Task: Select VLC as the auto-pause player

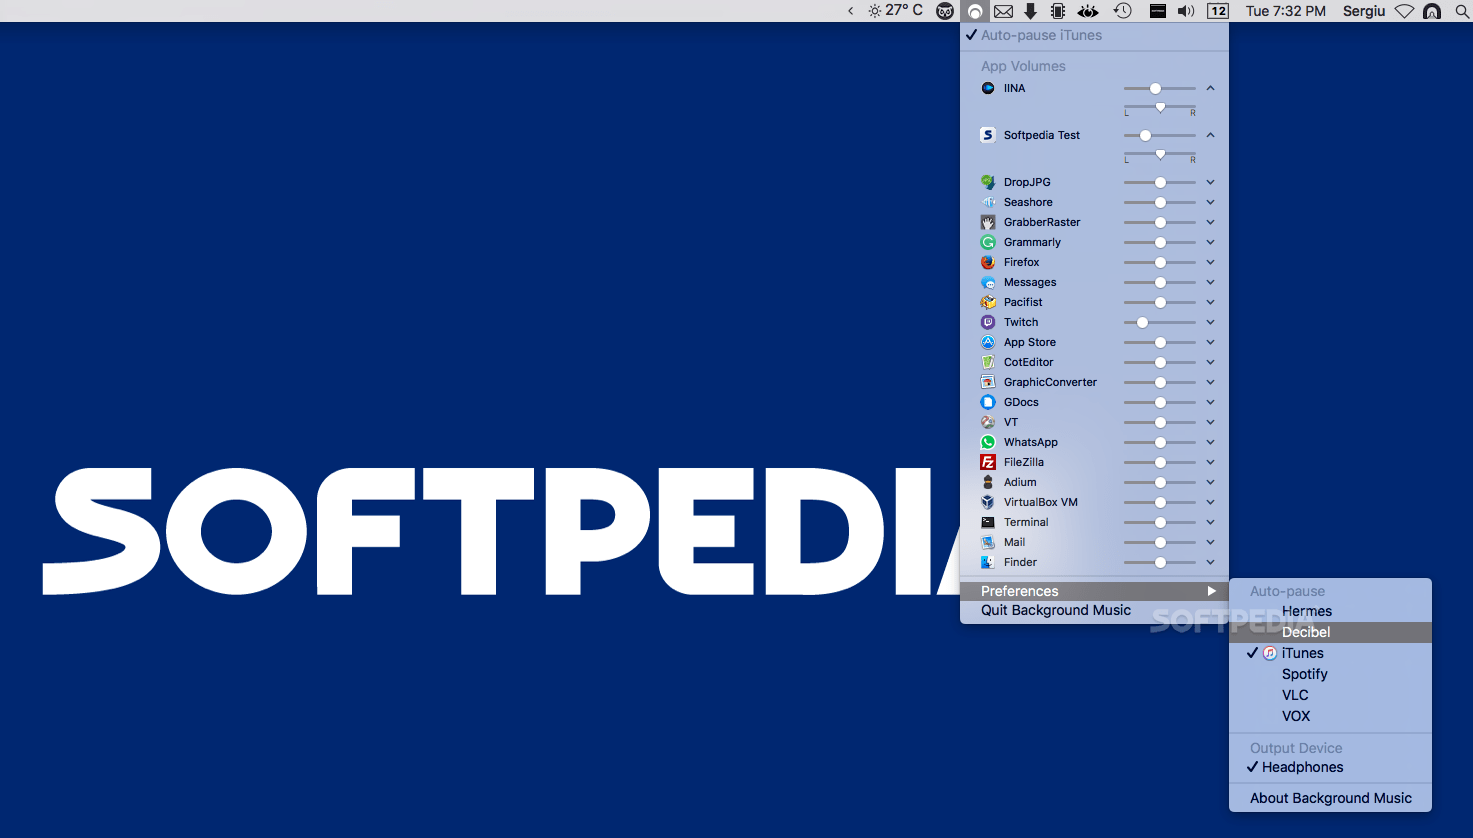Action: (1330, 695)
